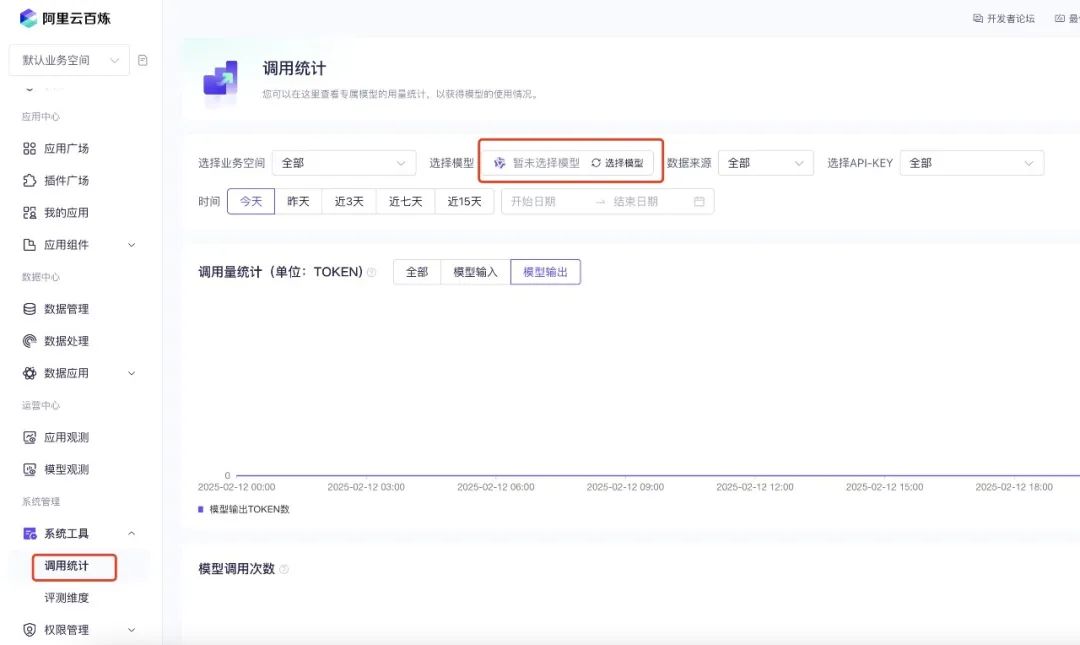
Task: Click the calendar icon in date range
Action: [699, 201]
